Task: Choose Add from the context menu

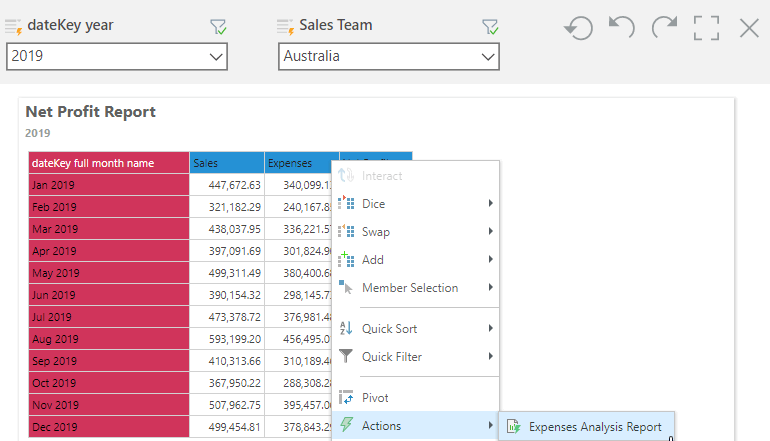Action: pyautogui.click(x=415, y=259)
